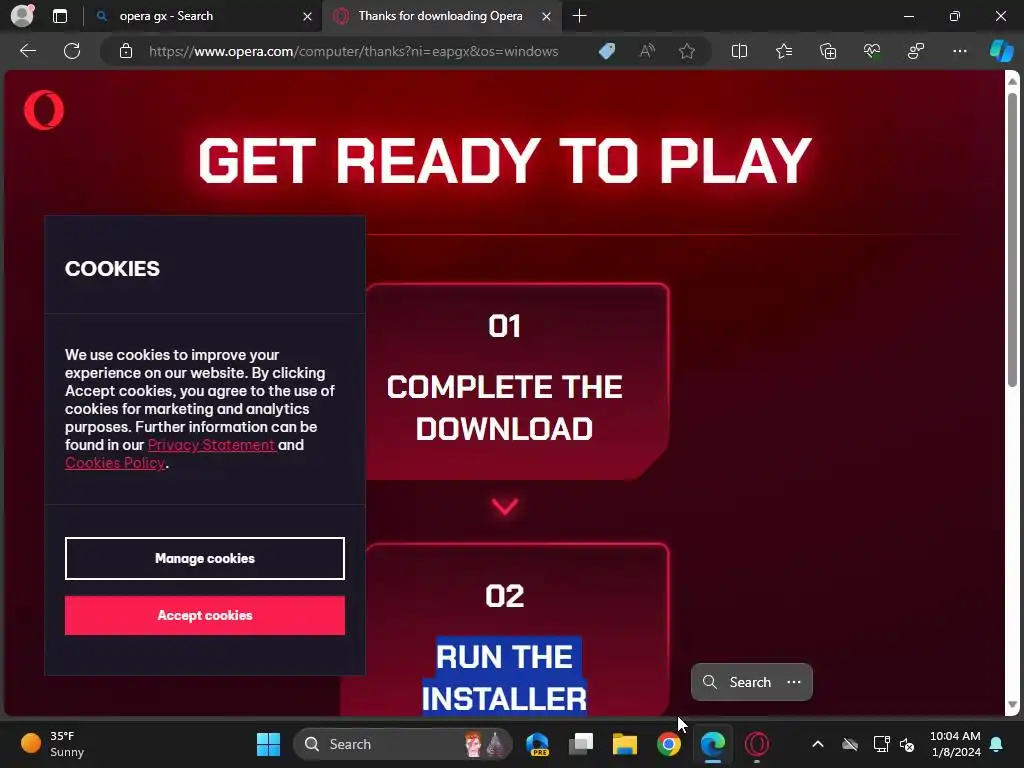Screen dimensions: 1024x768
Task: Open the browser extensions/share icon
Action: (916, 51)
